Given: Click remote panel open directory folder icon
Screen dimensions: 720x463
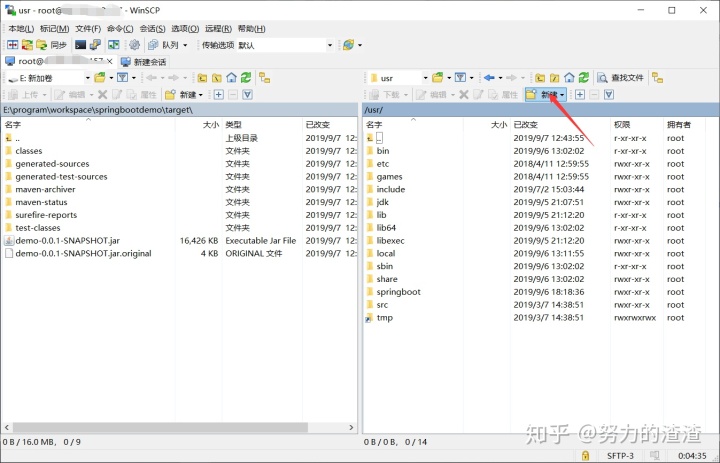Looking at the screenshot, I should click(438, 78).
